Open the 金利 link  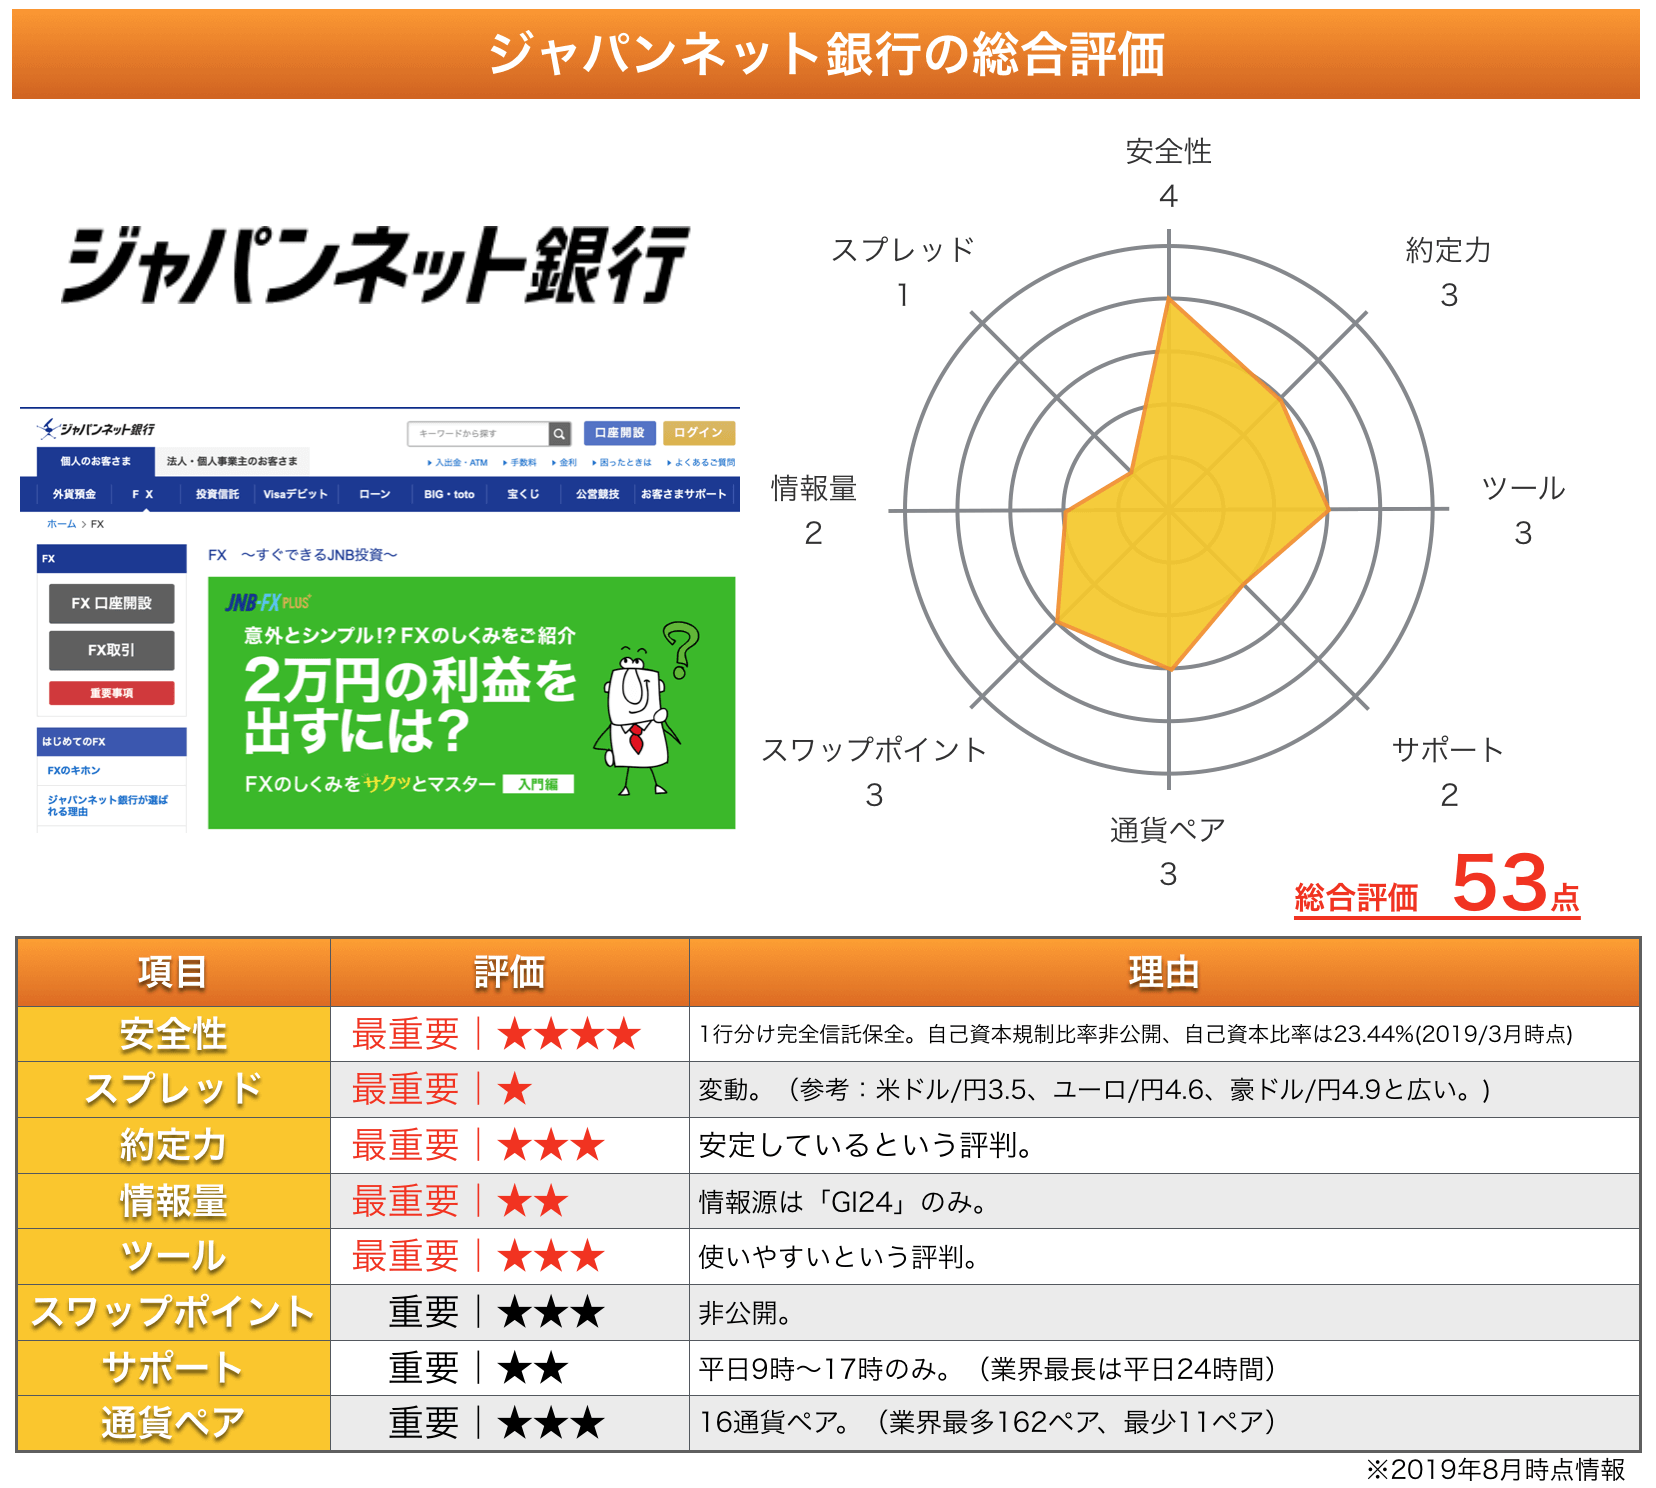565,463
